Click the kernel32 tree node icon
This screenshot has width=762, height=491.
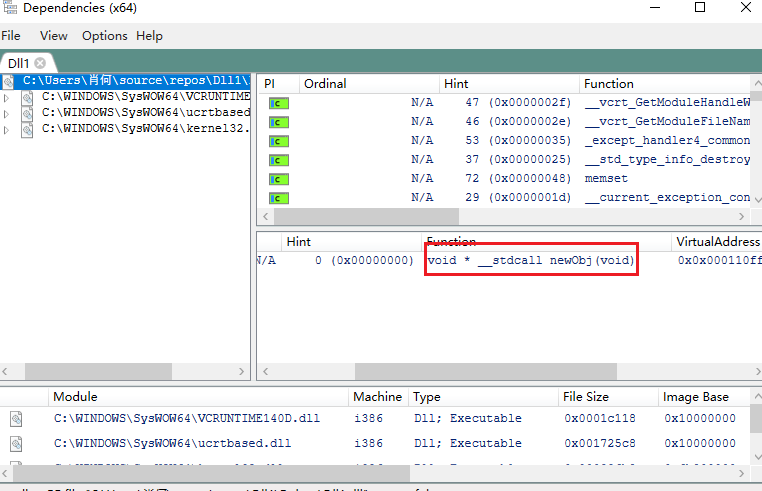27,129
